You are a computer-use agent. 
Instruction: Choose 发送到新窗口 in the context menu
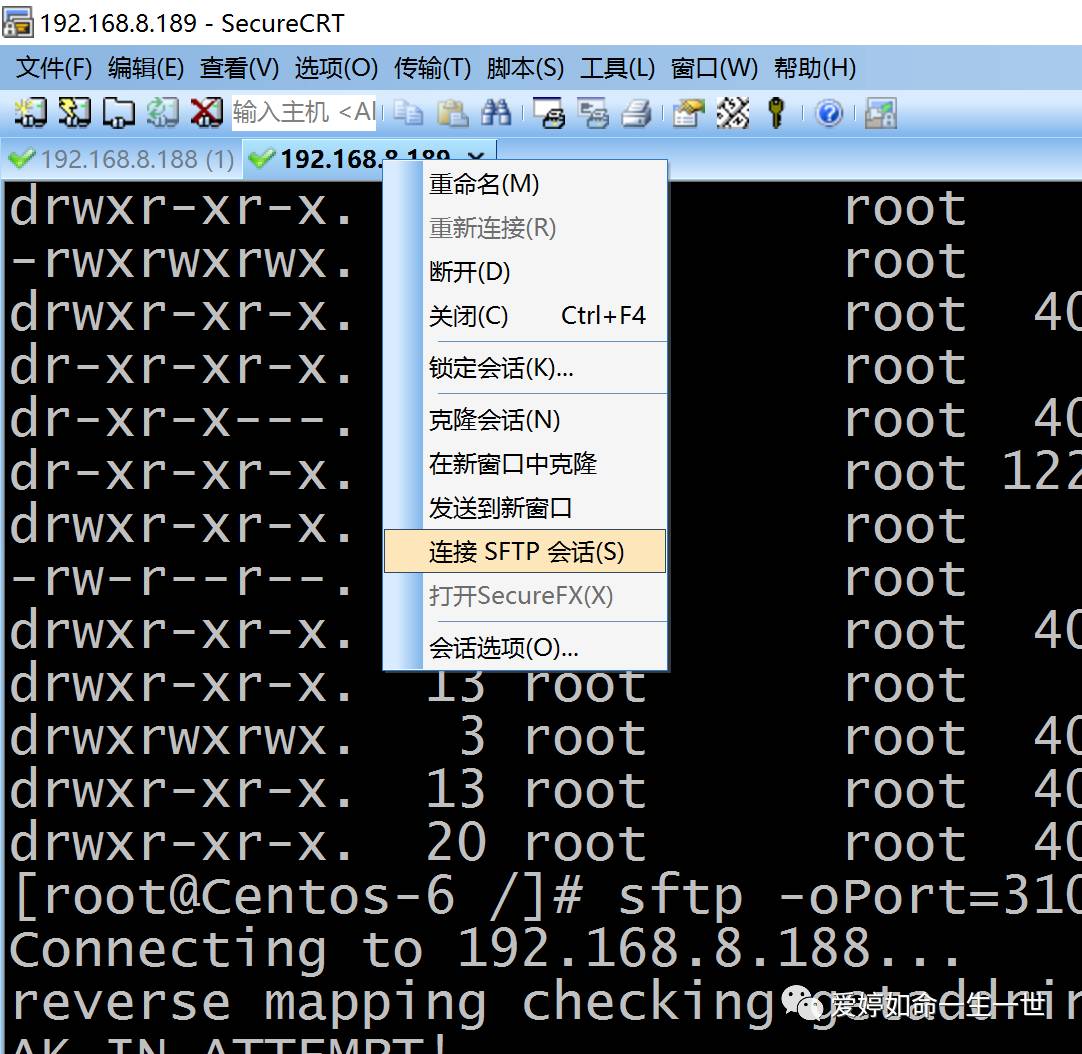coord(526,508)
